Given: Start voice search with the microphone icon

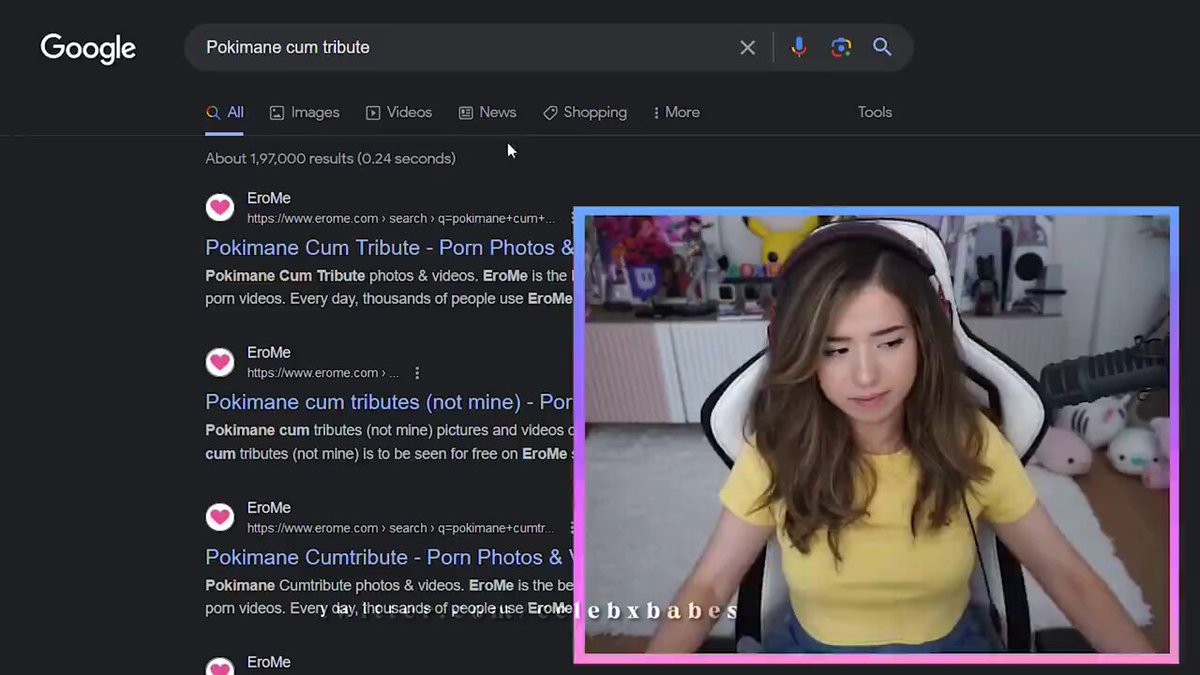Looking at the screenshot, I should coord(798,47).
